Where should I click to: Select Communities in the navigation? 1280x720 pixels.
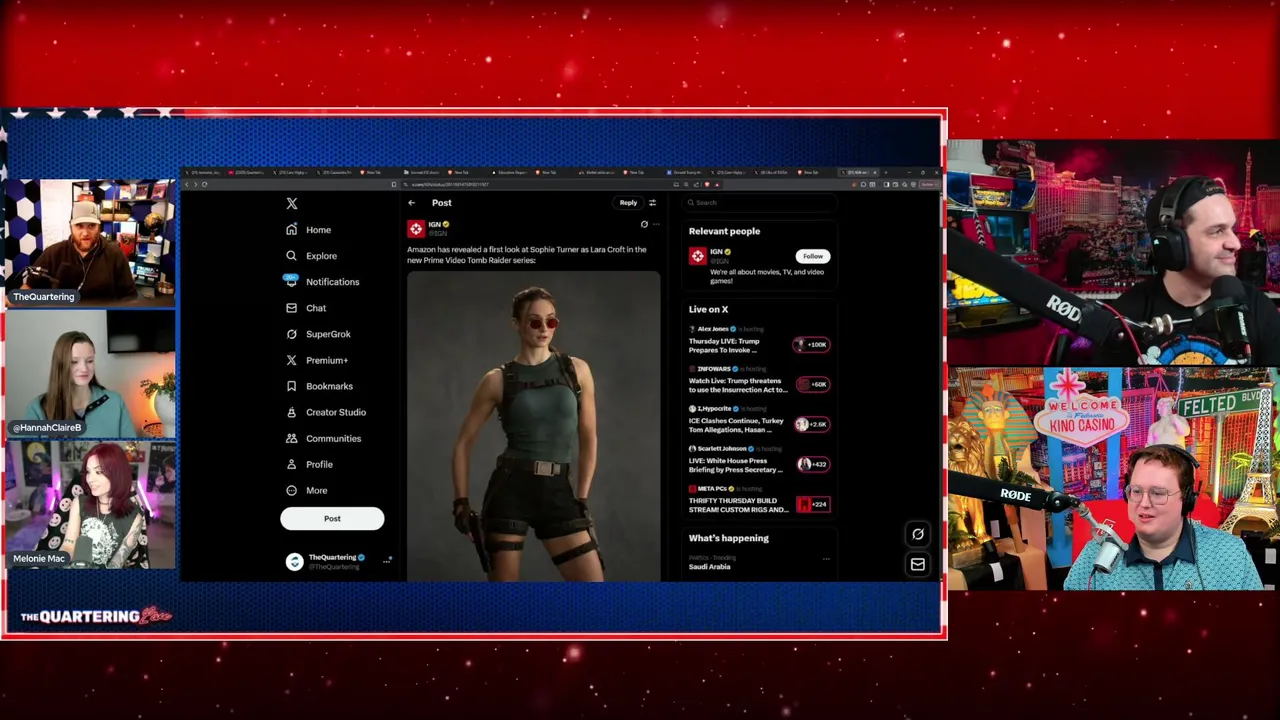click(333, 438)
